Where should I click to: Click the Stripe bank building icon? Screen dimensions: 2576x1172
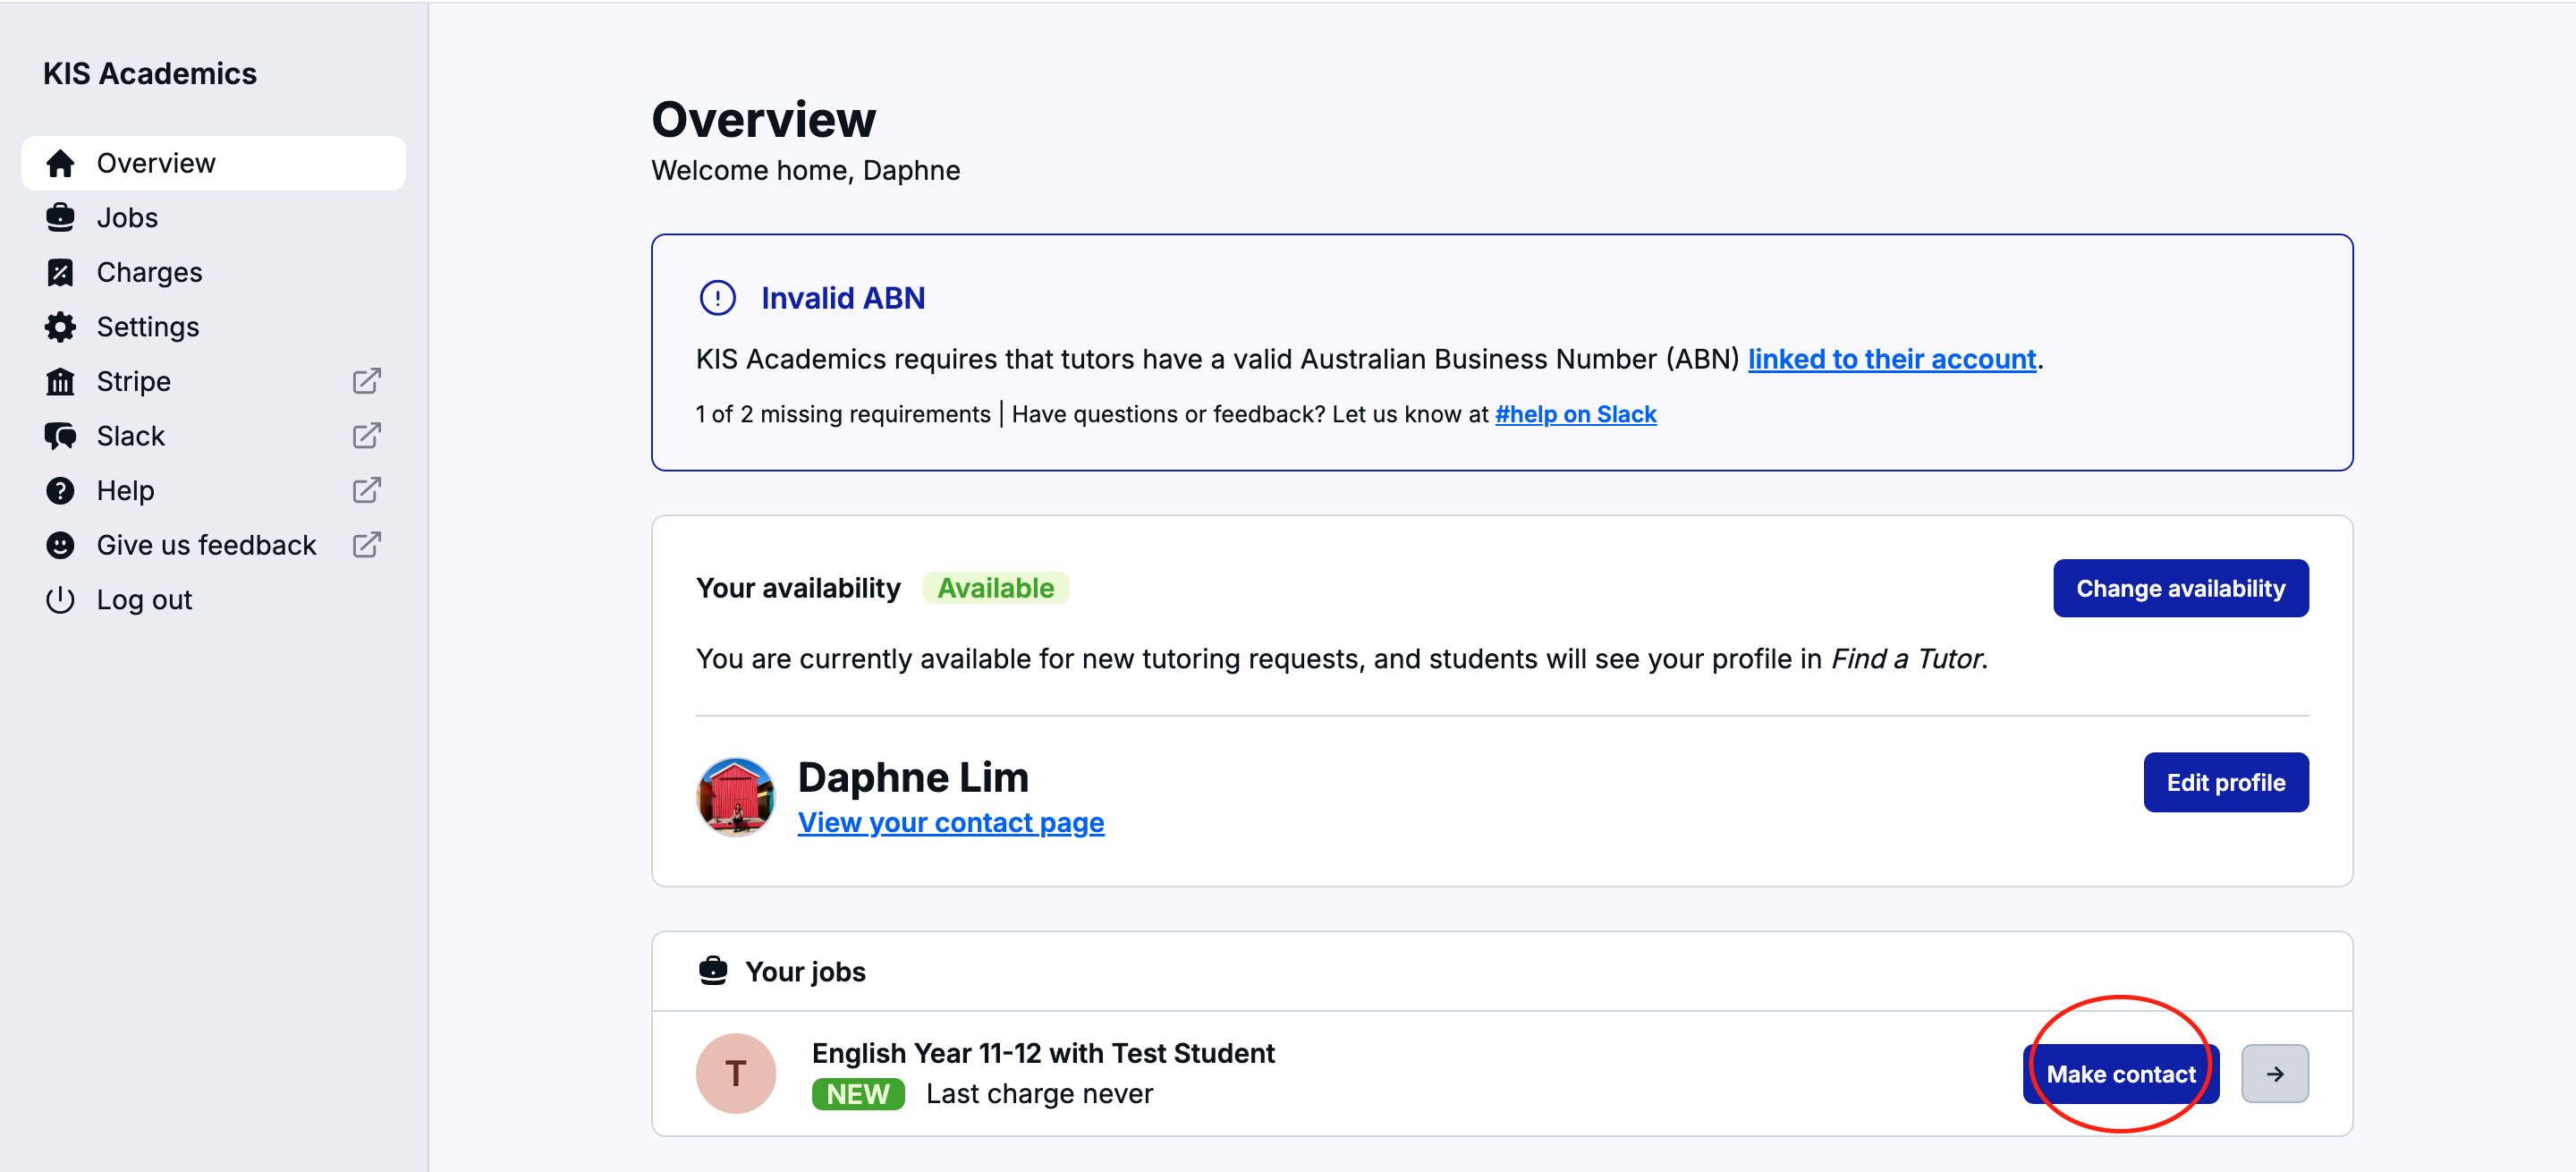click(60, 381)
